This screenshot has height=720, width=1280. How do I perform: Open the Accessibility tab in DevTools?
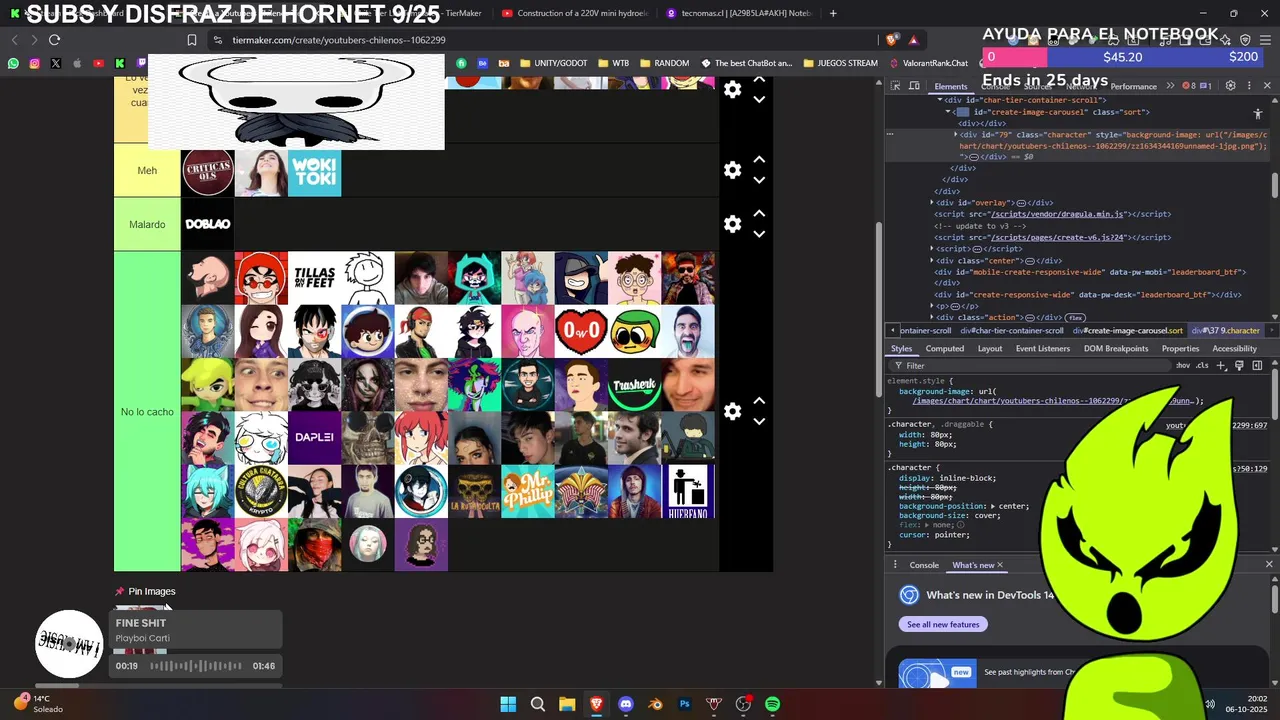point(1234,349)
